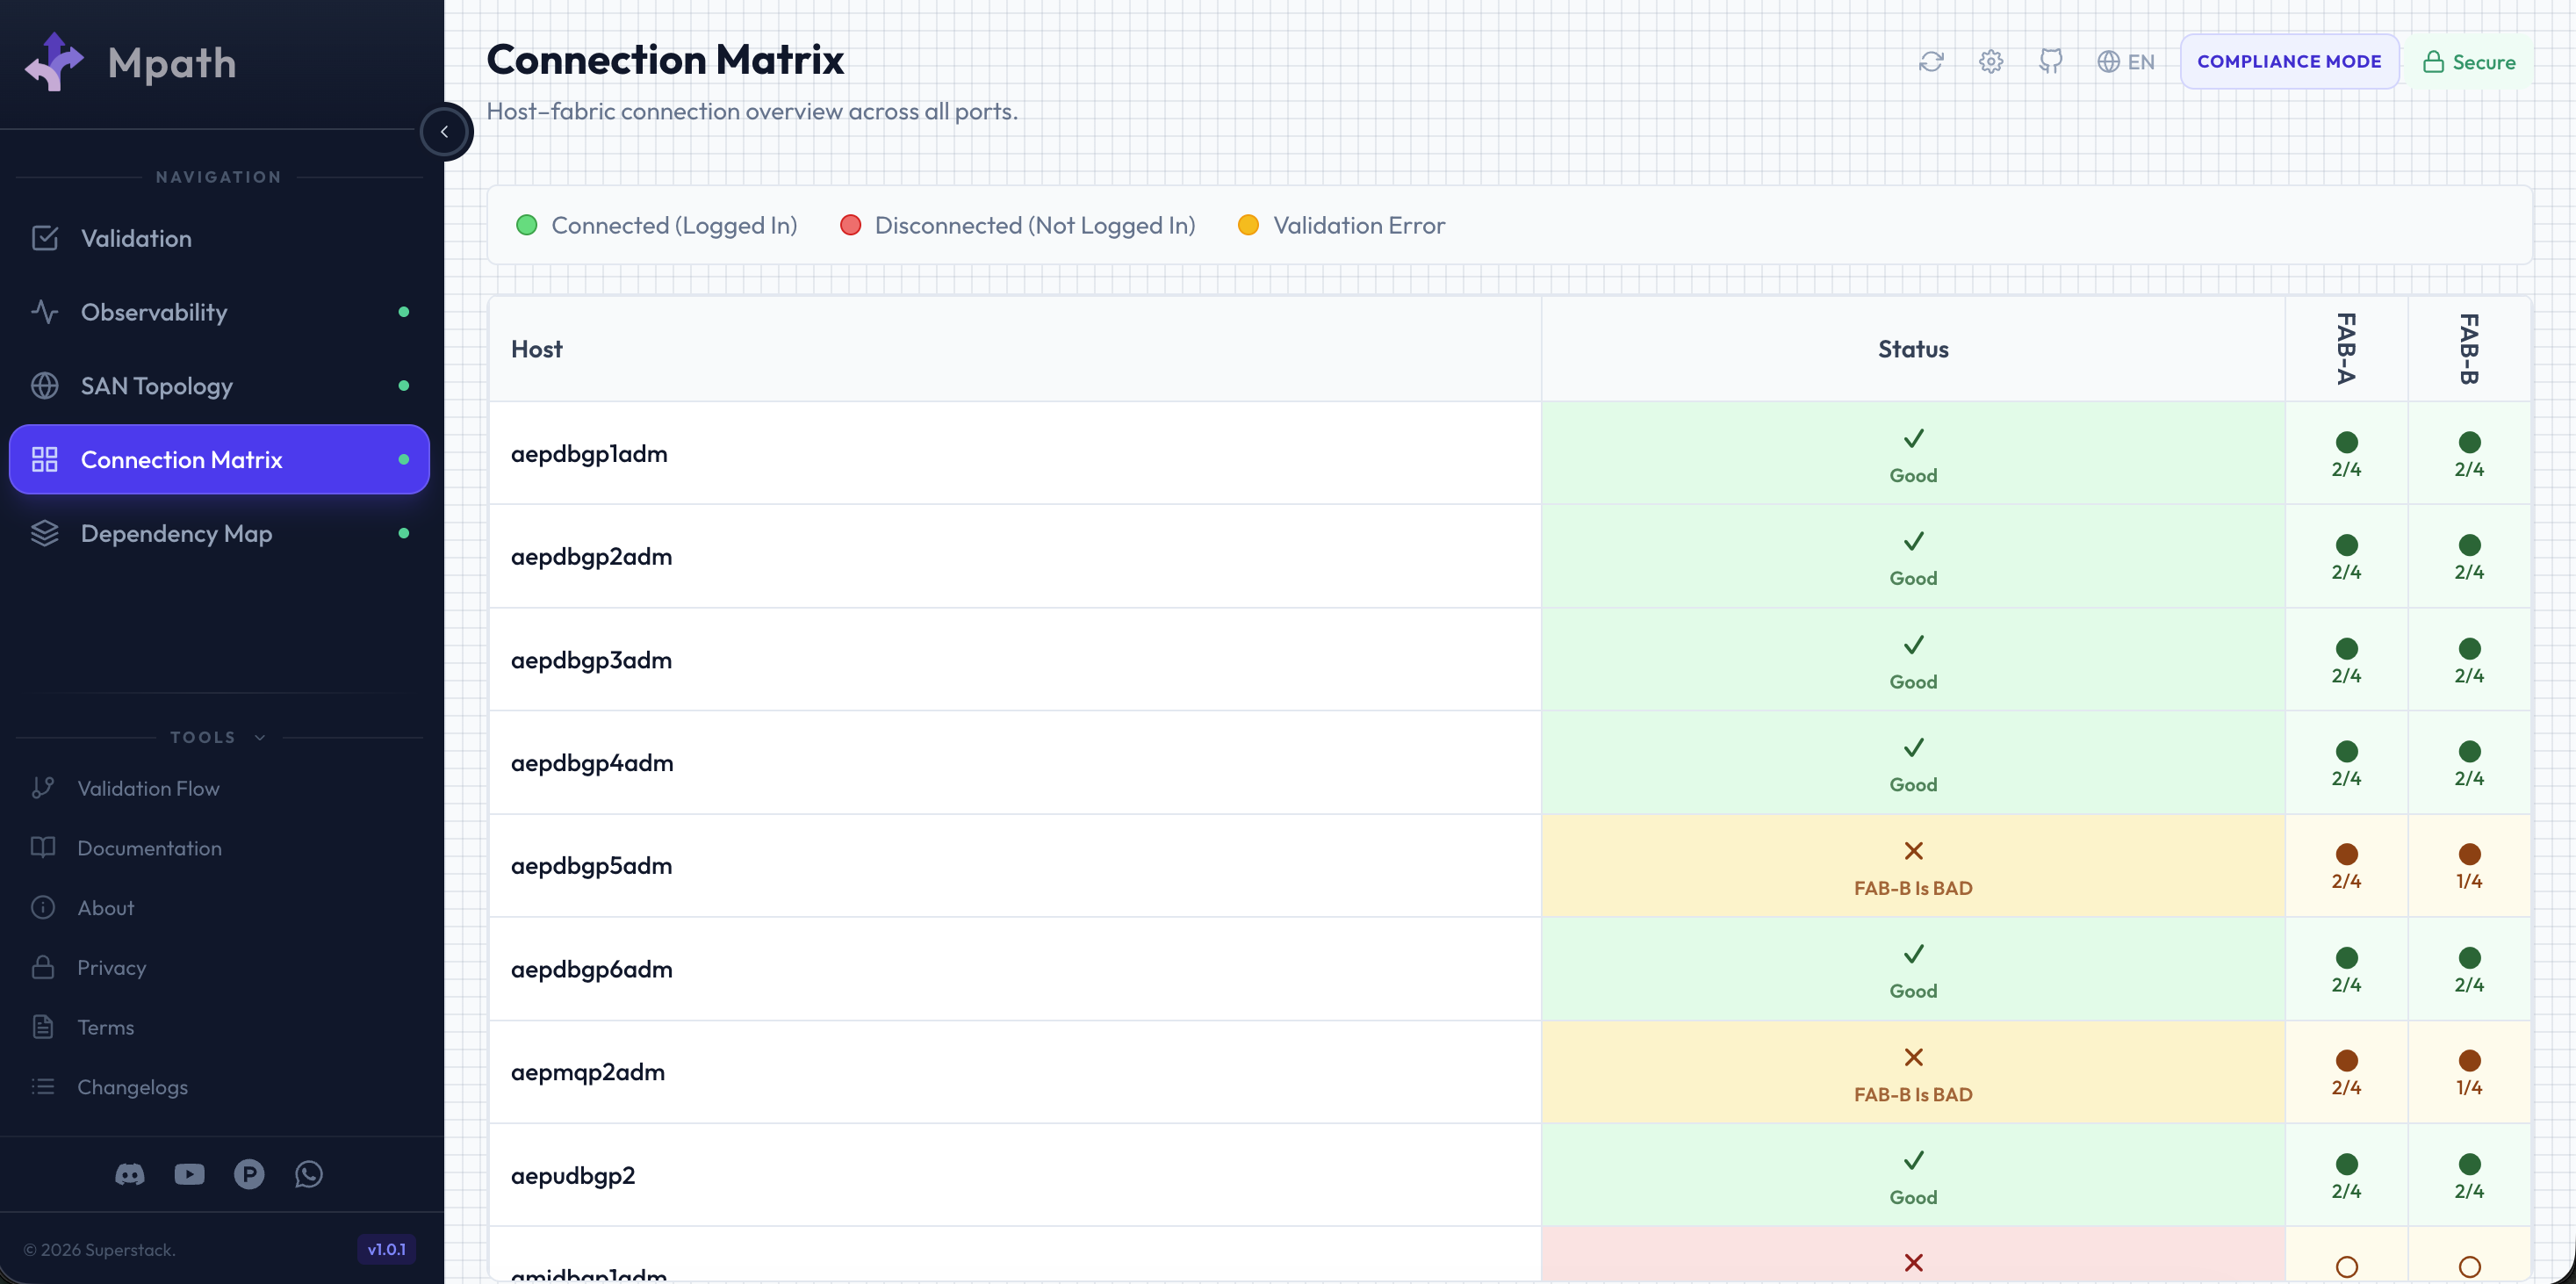Select host aepdbgp5adm
The image size is (2576, 1284).
tap(591, 866)
